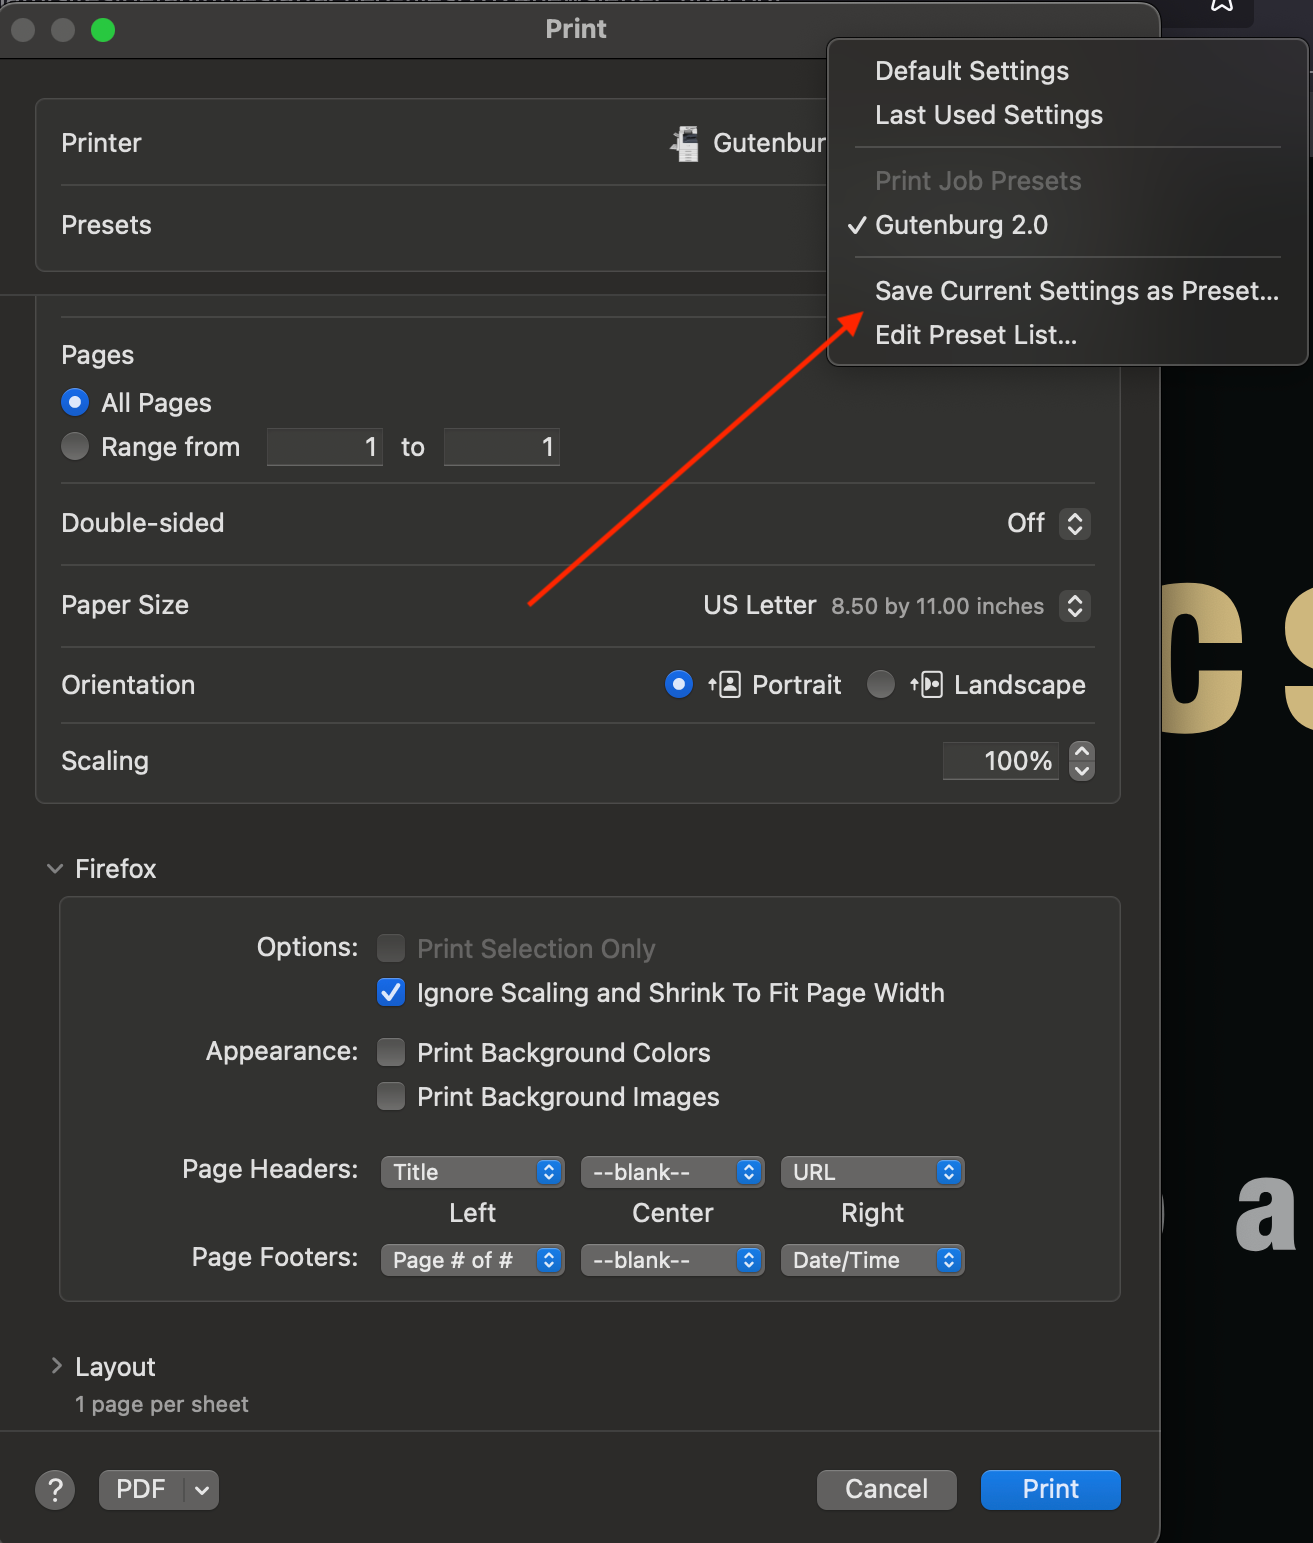Choose Save Current Settings as Preset
This screenshot has height=1543, width=1313.
[x=1076, y=291]
